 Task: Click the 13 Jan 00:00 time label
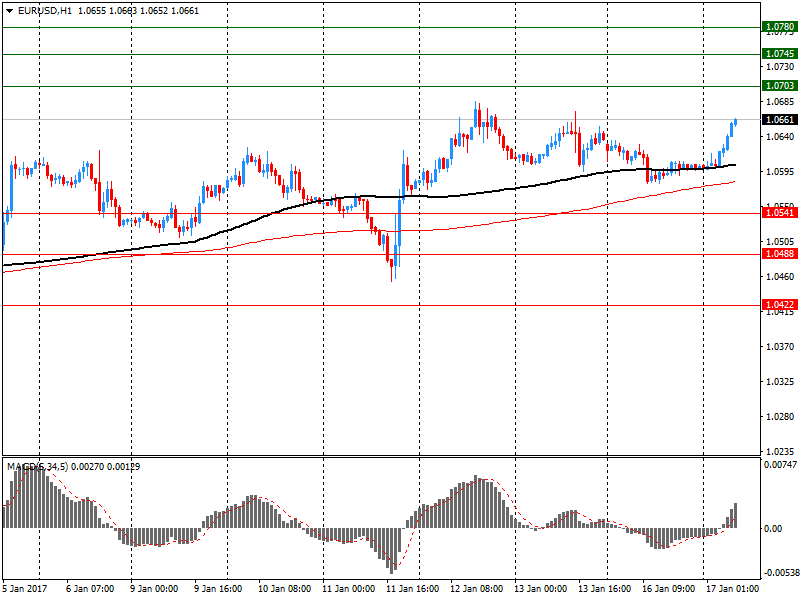(x=540, y=589)
